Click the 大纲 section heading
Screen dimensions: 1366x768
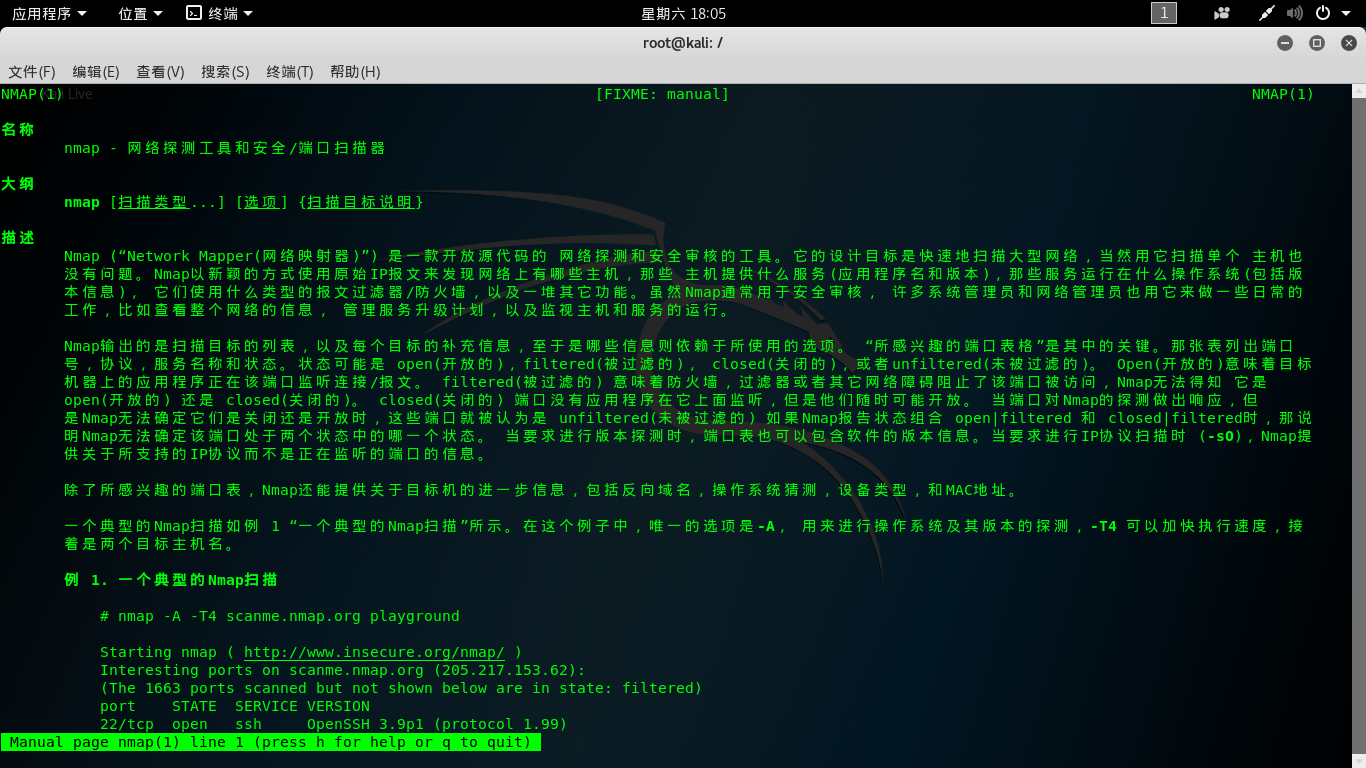pos(18,184)
